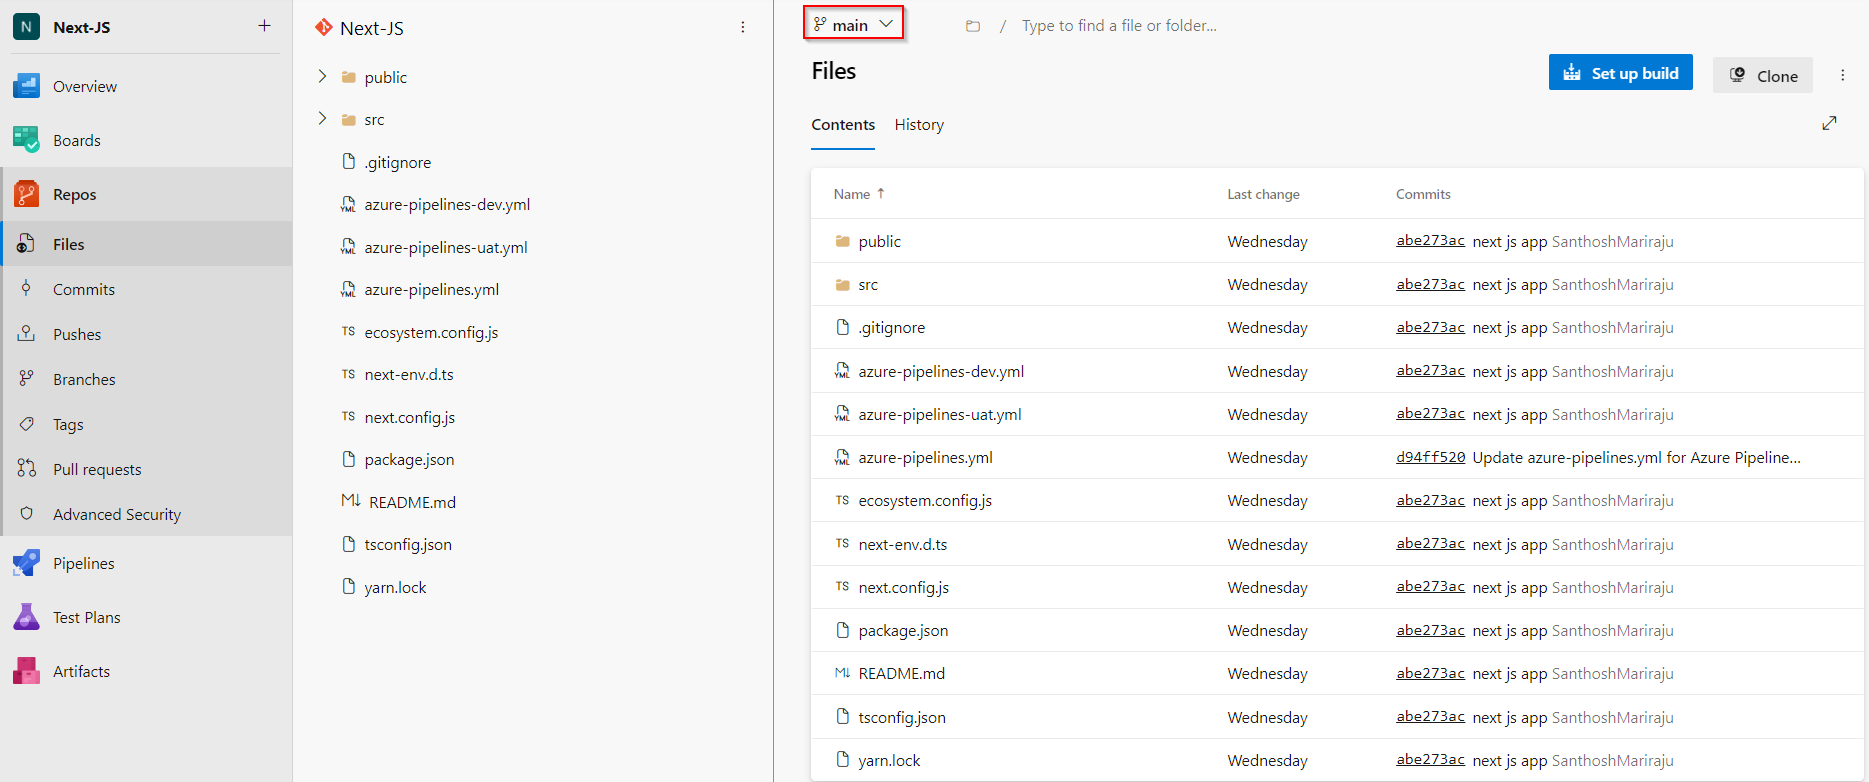Screen dimensions: 1869x782
Task: Click the repo root folder breadcrumb icon
Action: (973, 26)
